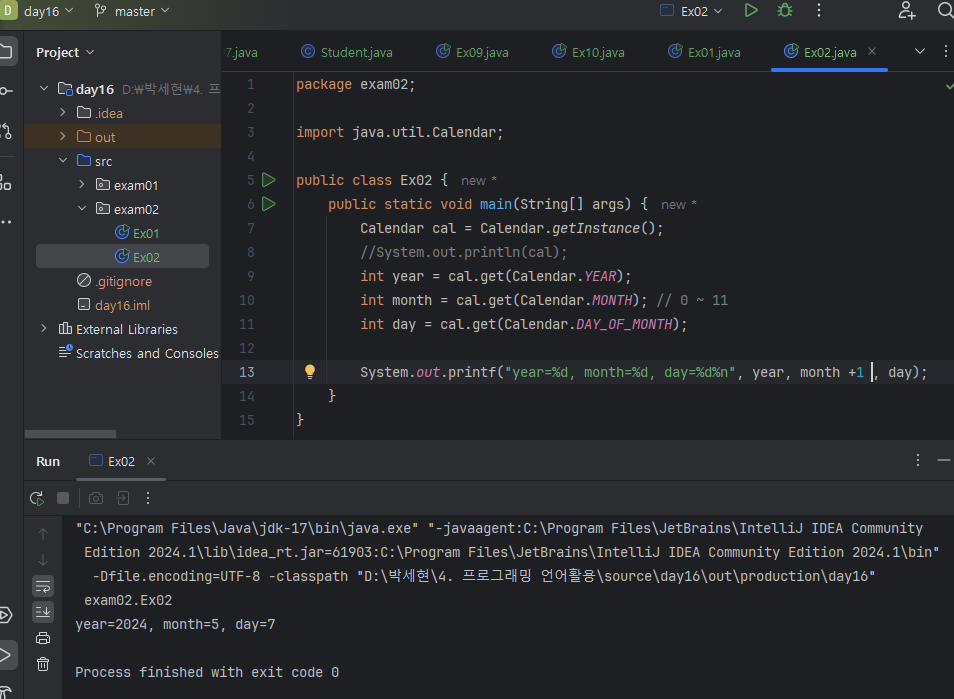Image resolution: width=954 pixels, height=699 pixels.
Task: Open the add collaborator icon
Action: (x=907, y=10)
